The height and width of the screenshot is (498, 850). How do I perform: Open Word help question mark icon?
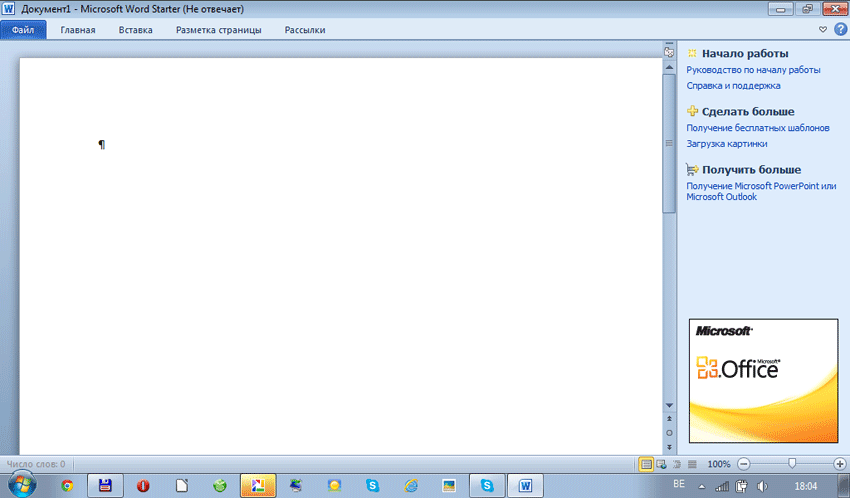coord(840,30)
